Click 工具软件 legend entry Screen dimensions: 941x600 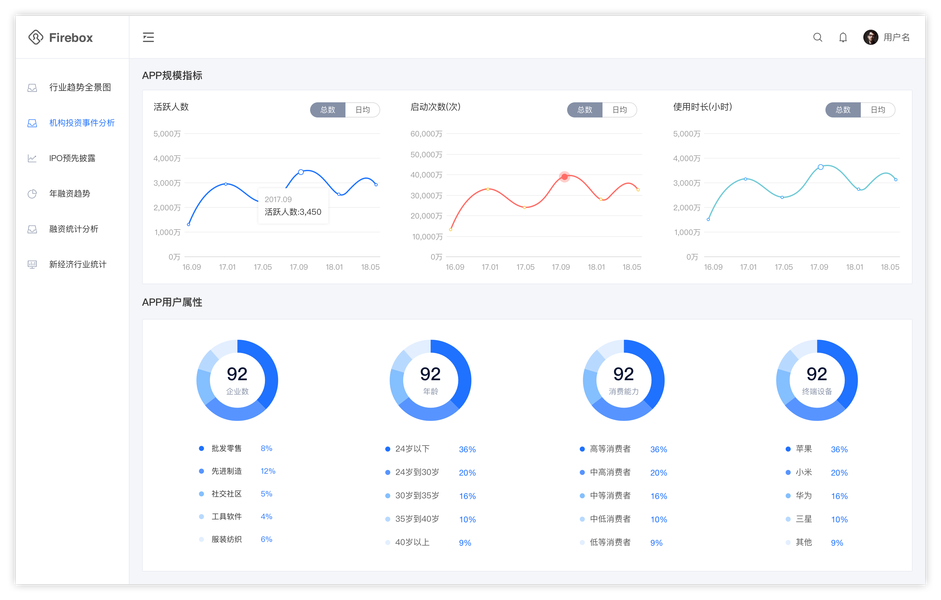[235, 517]
